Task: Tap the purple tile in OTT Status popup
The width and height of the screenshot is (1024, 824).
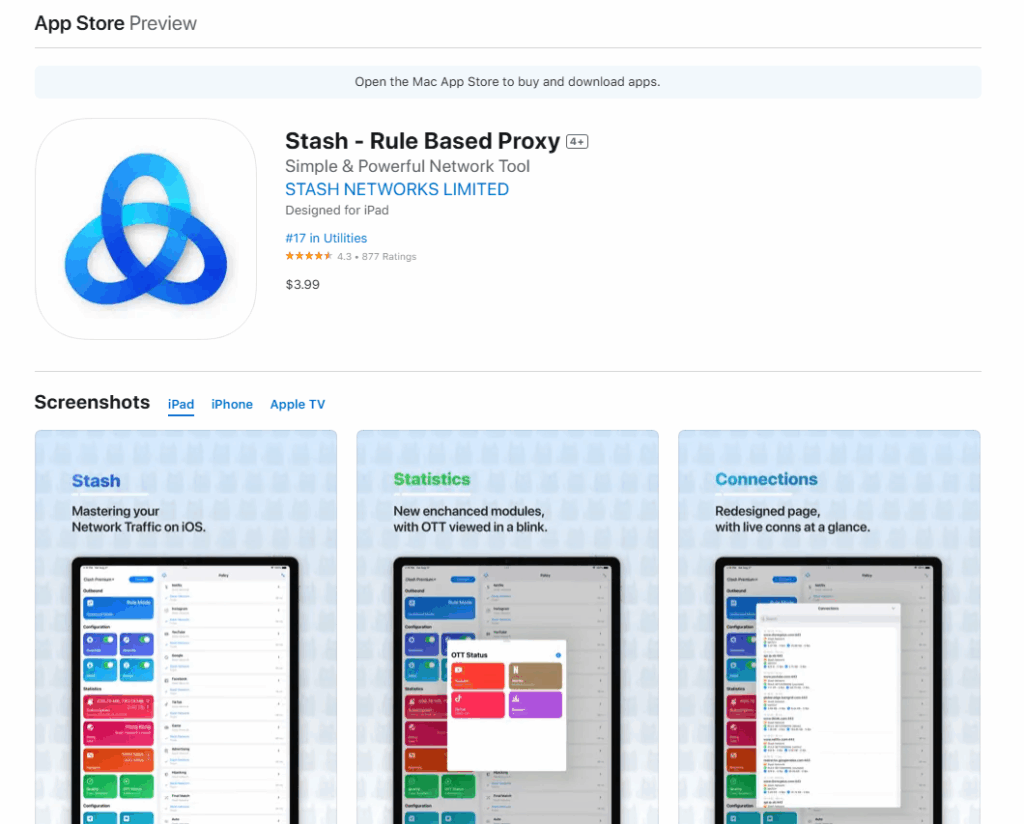Action: click(x=536, y=705)
